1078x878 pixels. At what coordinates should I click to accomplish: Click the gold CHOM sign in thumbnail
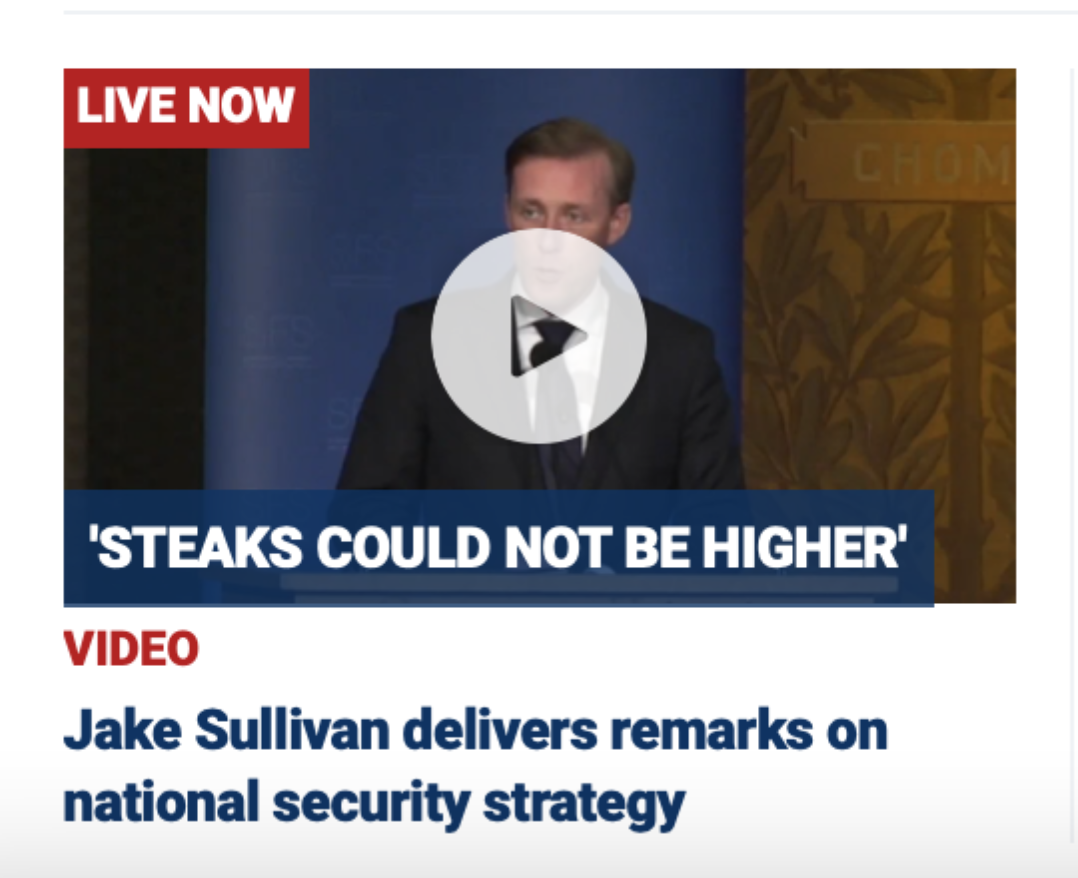(911, 163)
